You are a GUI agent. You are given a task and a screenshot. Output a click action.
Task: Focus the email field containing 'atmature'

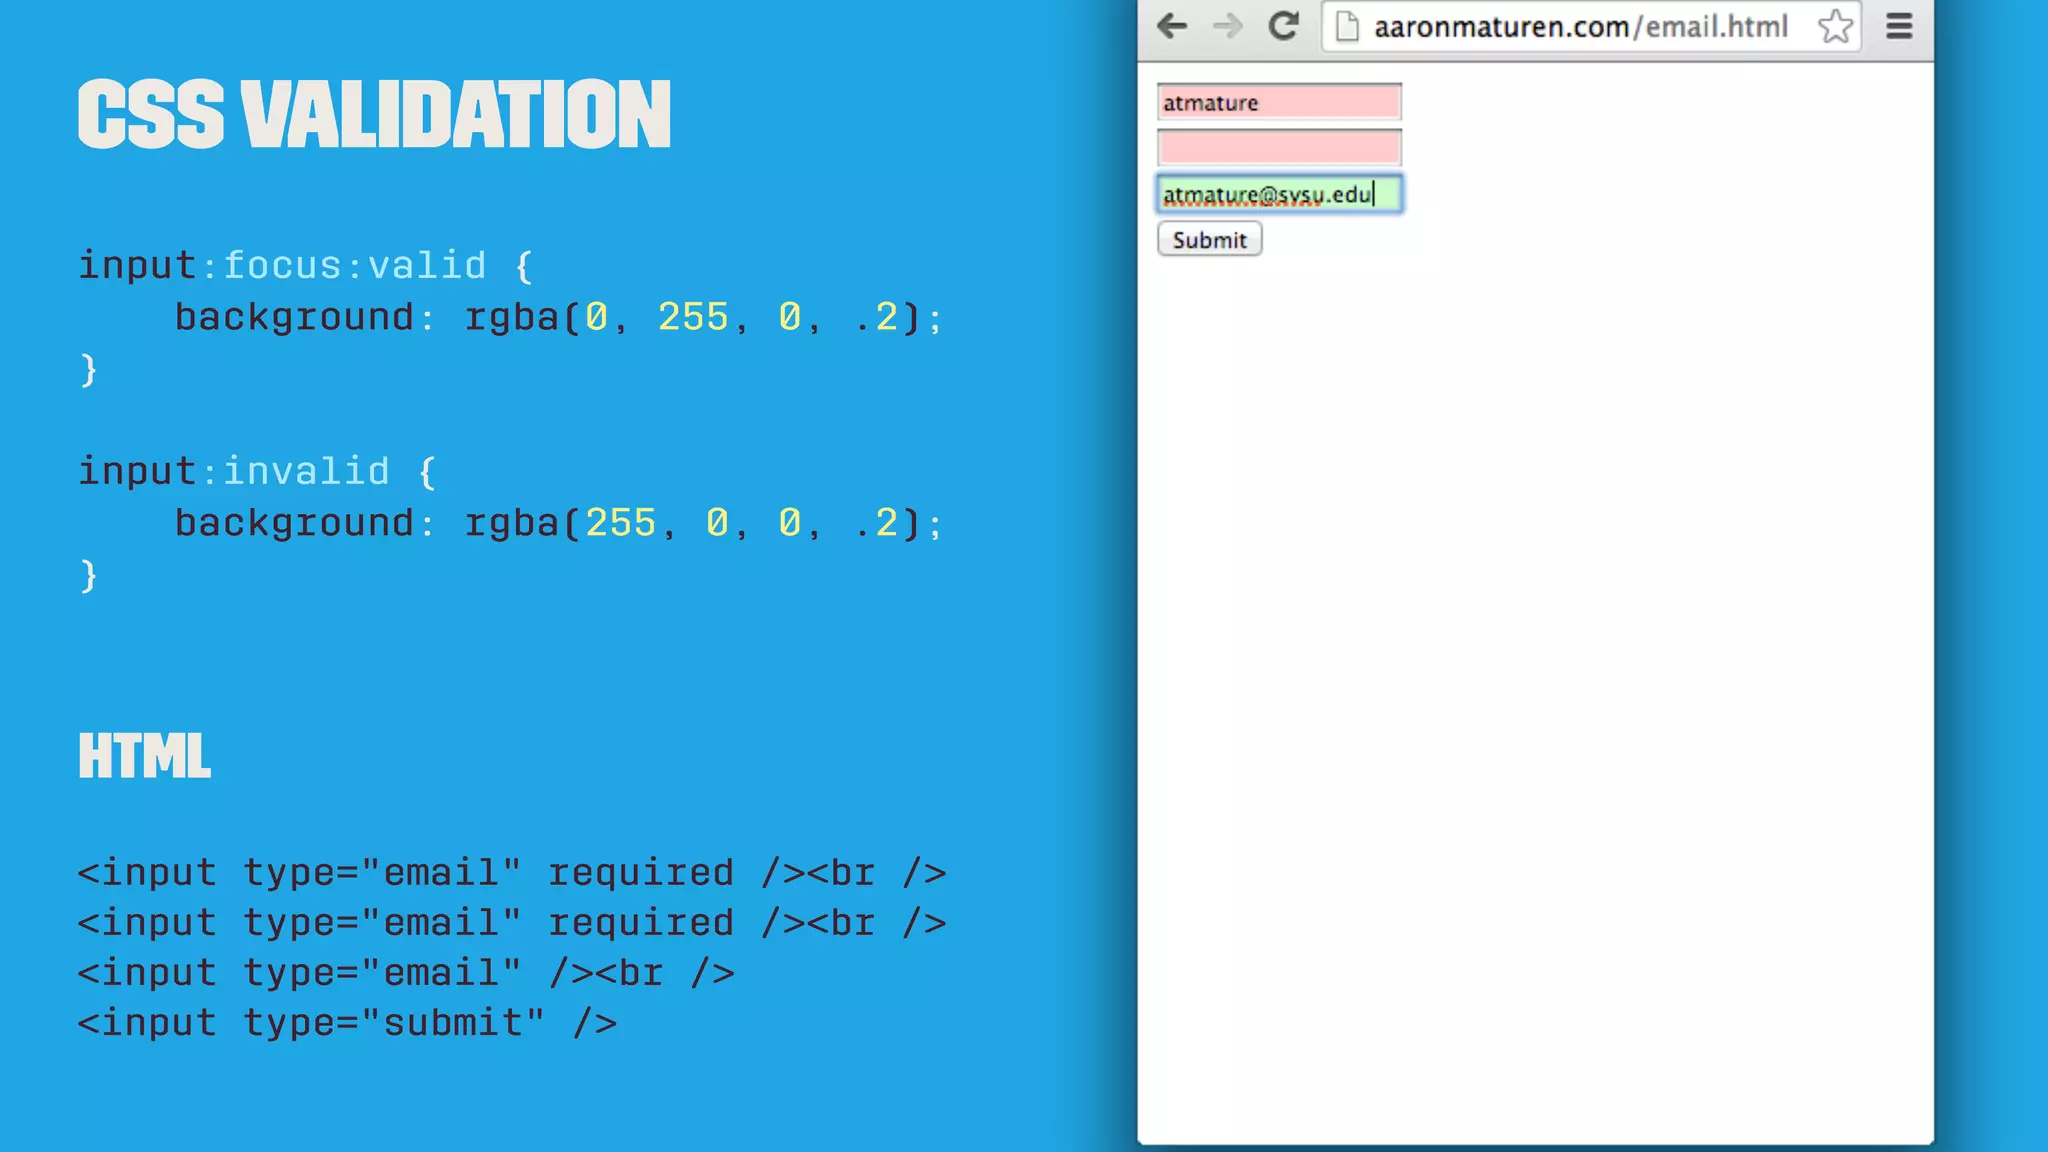click(1279, 102)
